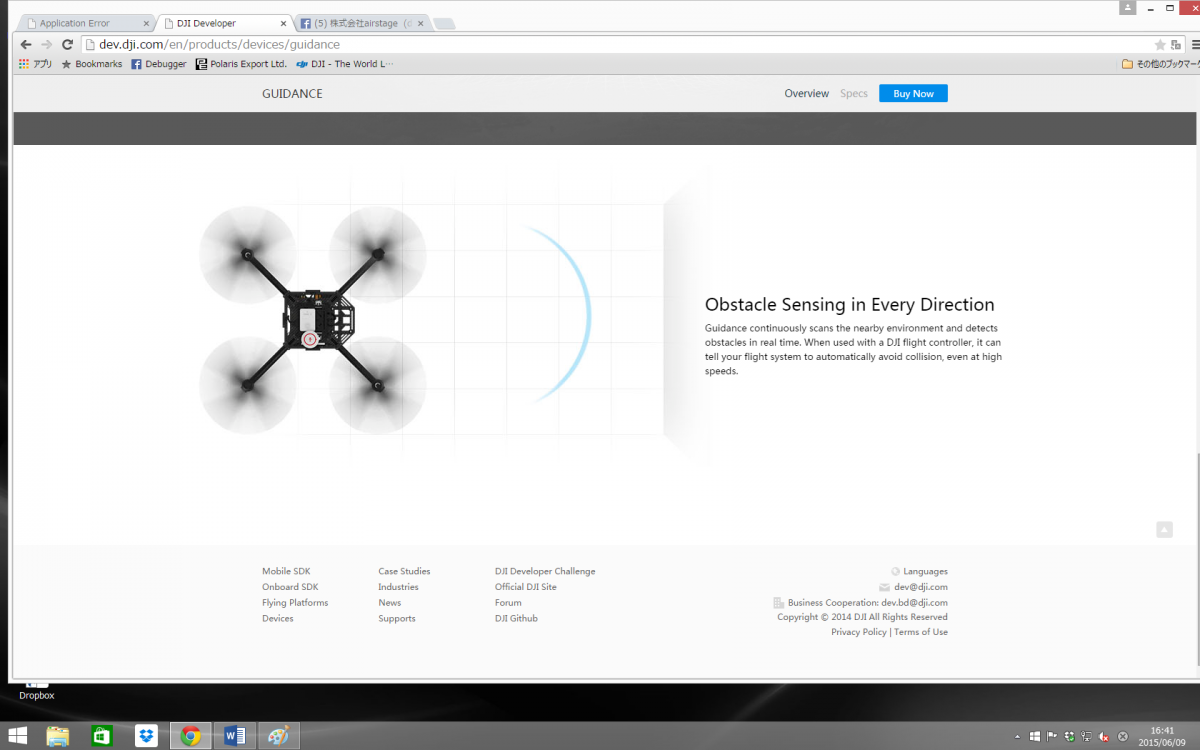This screenshot has height=750, width=1200.
Task: Reload the page with the refresh icon
Action: (68, 44)
